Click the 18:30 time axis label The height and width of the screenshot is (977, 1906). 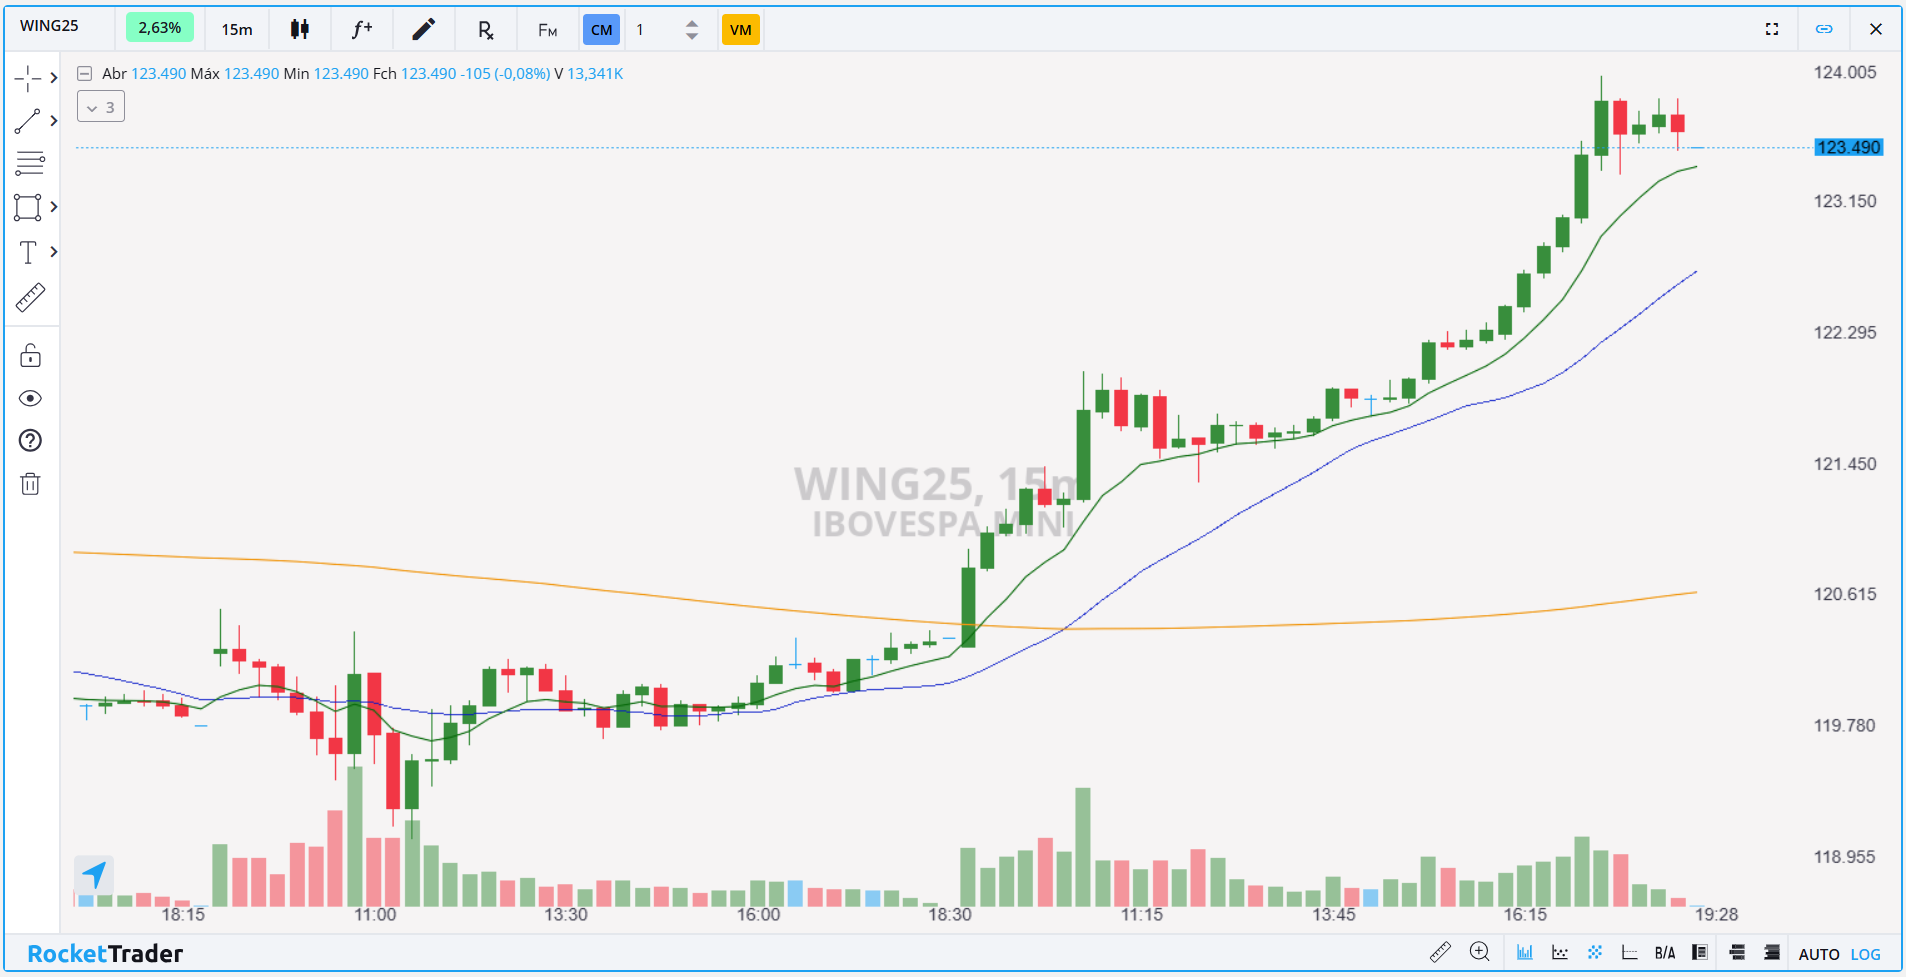(950, 914)
